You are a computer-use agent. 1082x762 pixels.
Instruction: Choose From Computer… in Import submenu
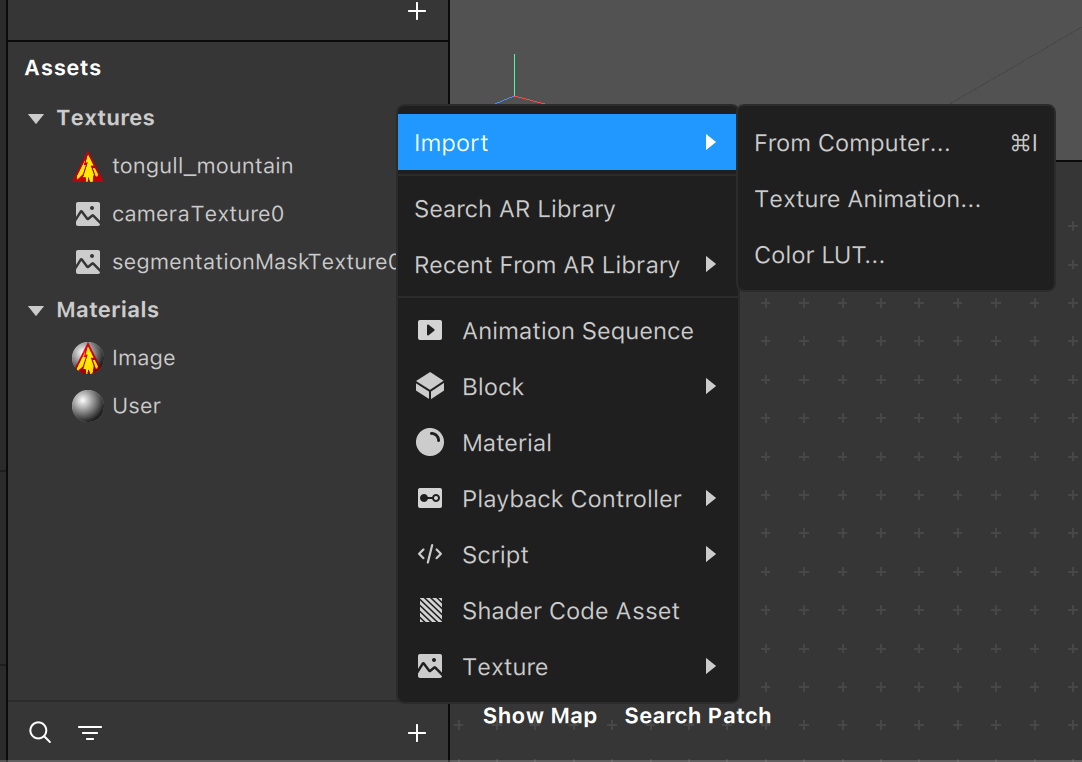[852, 143]
